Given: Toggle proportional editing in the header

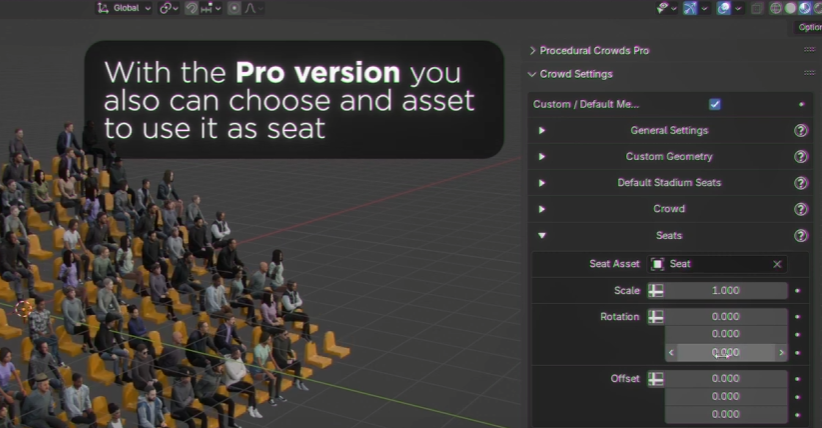Looking at the screenshot, I should 234,8.
